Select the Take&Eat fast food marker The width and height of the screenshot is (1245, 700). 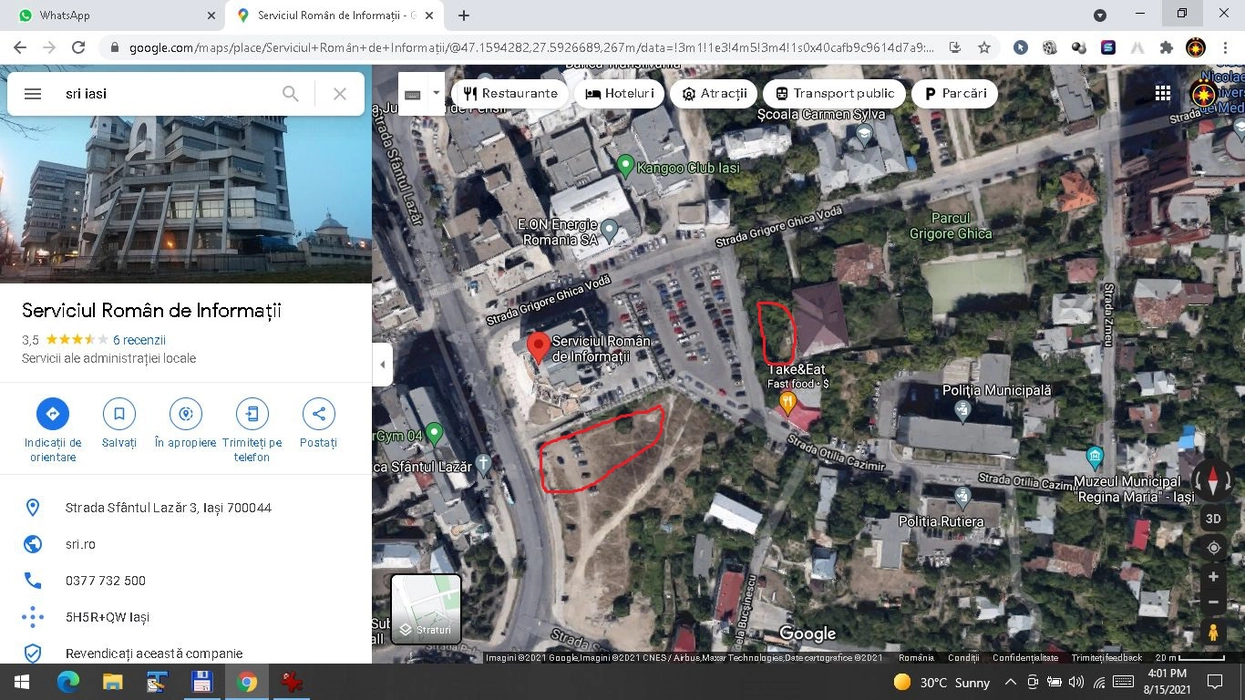pos(788,403)
